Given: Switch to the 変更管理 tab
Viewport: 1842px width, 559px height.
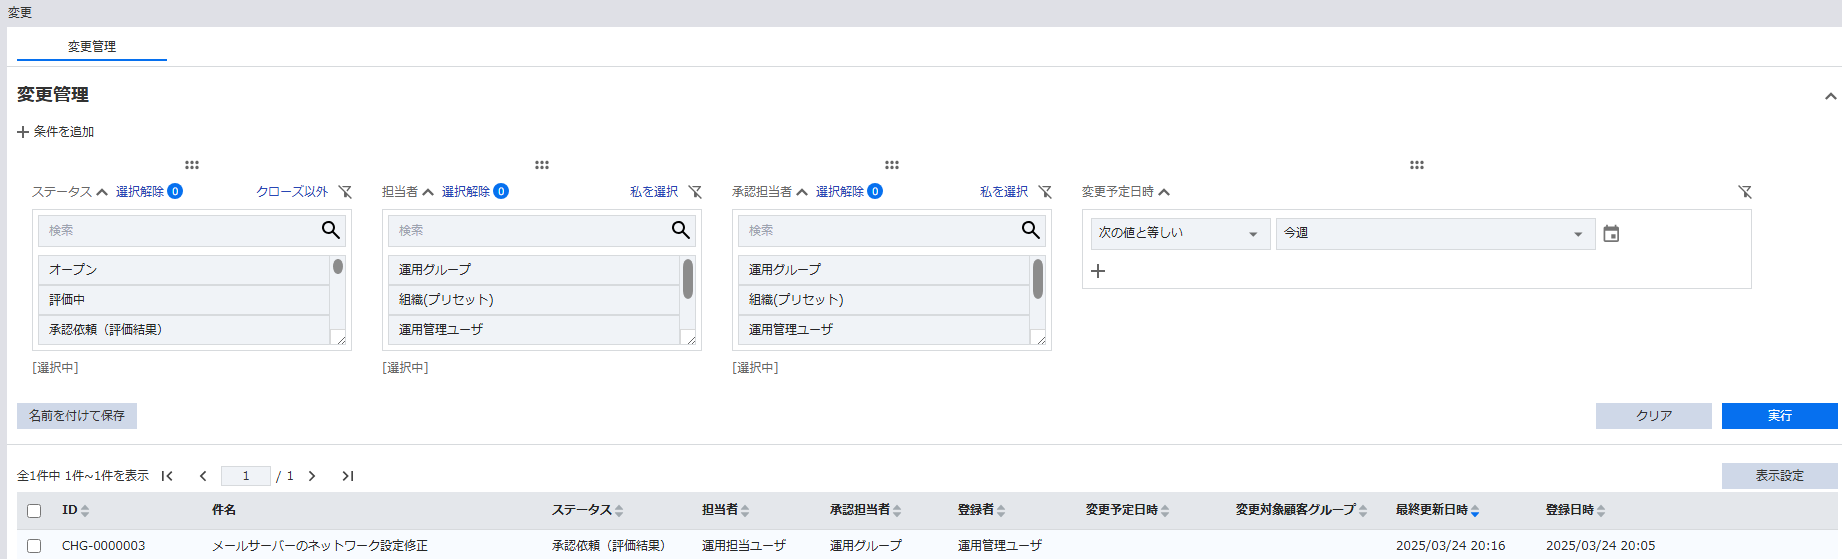Looking at the screenshot, I should (x=92, y=46).
